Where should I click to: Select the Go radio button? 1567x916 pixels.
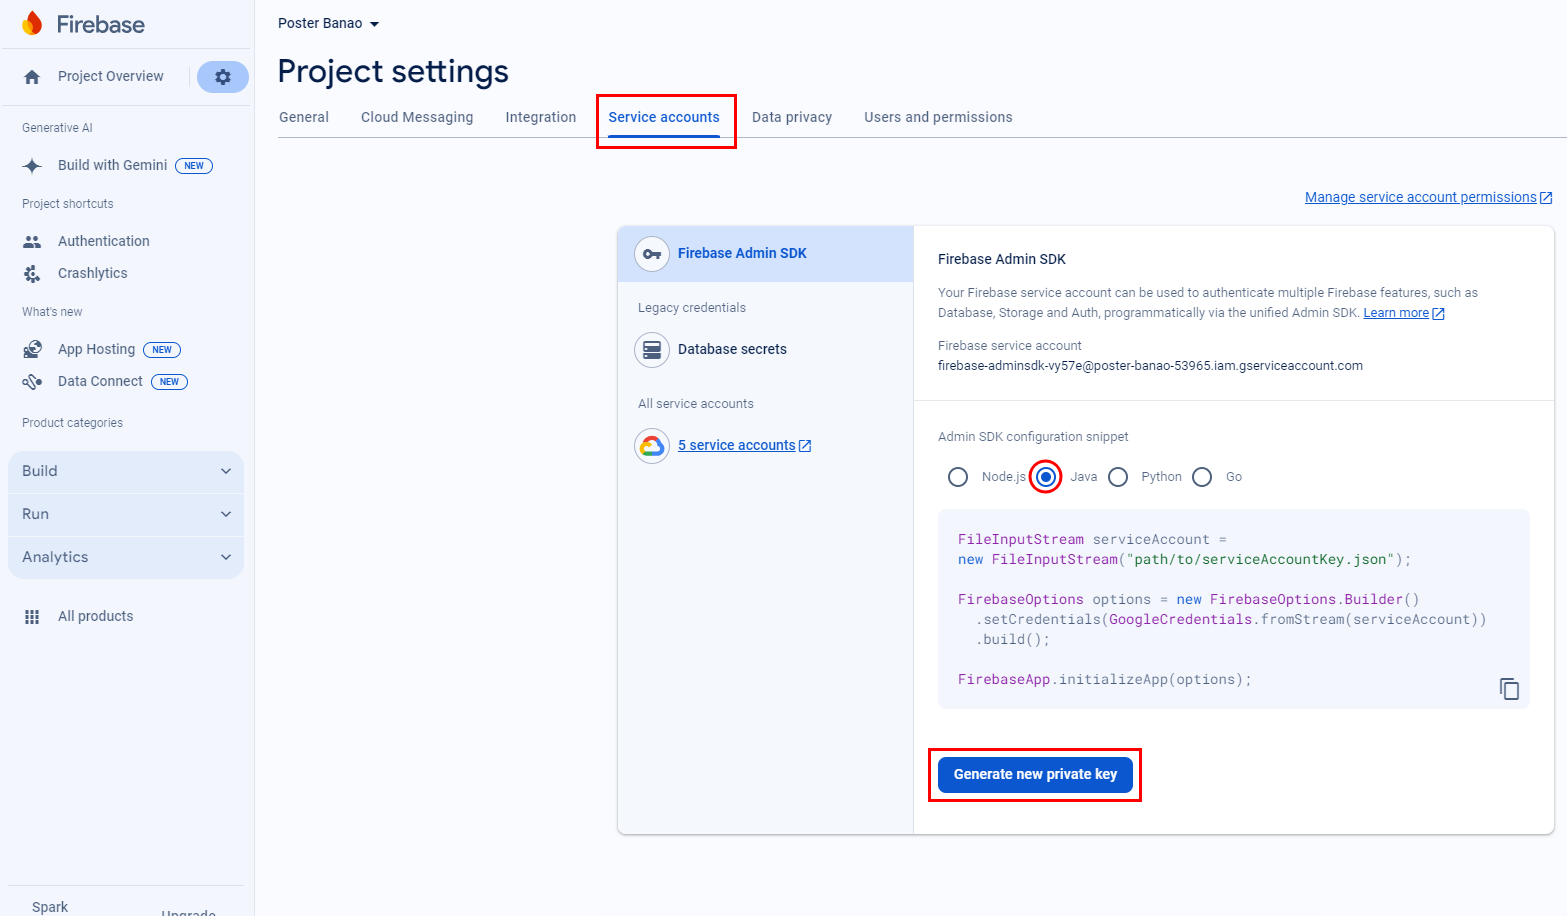[x=1202, y=477]
